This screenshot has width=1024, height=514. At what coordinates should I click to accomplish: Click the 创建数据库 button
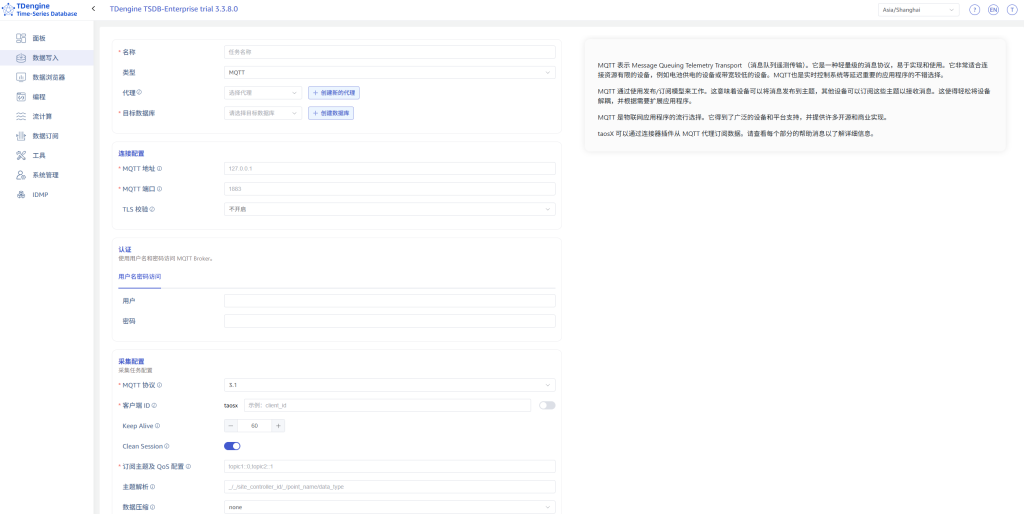point(331,113)
